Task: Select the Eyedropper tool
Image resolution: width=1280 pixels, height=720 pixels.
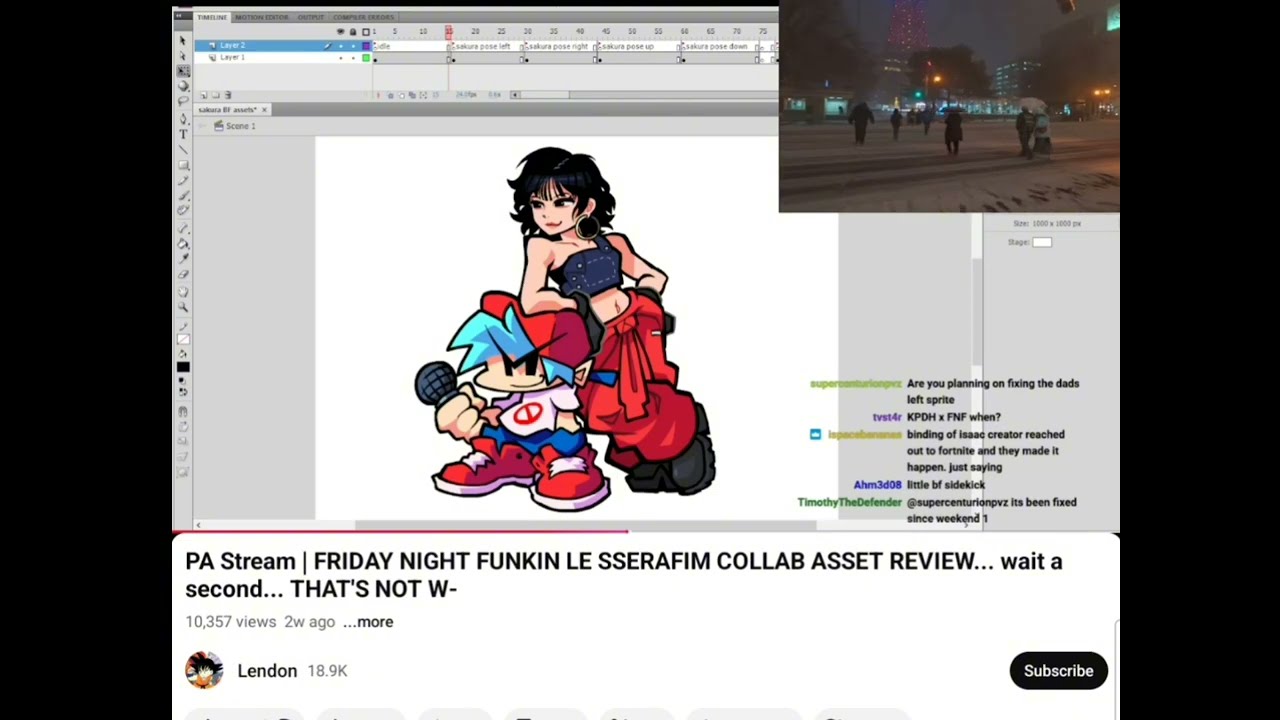Action: (184, 260)
